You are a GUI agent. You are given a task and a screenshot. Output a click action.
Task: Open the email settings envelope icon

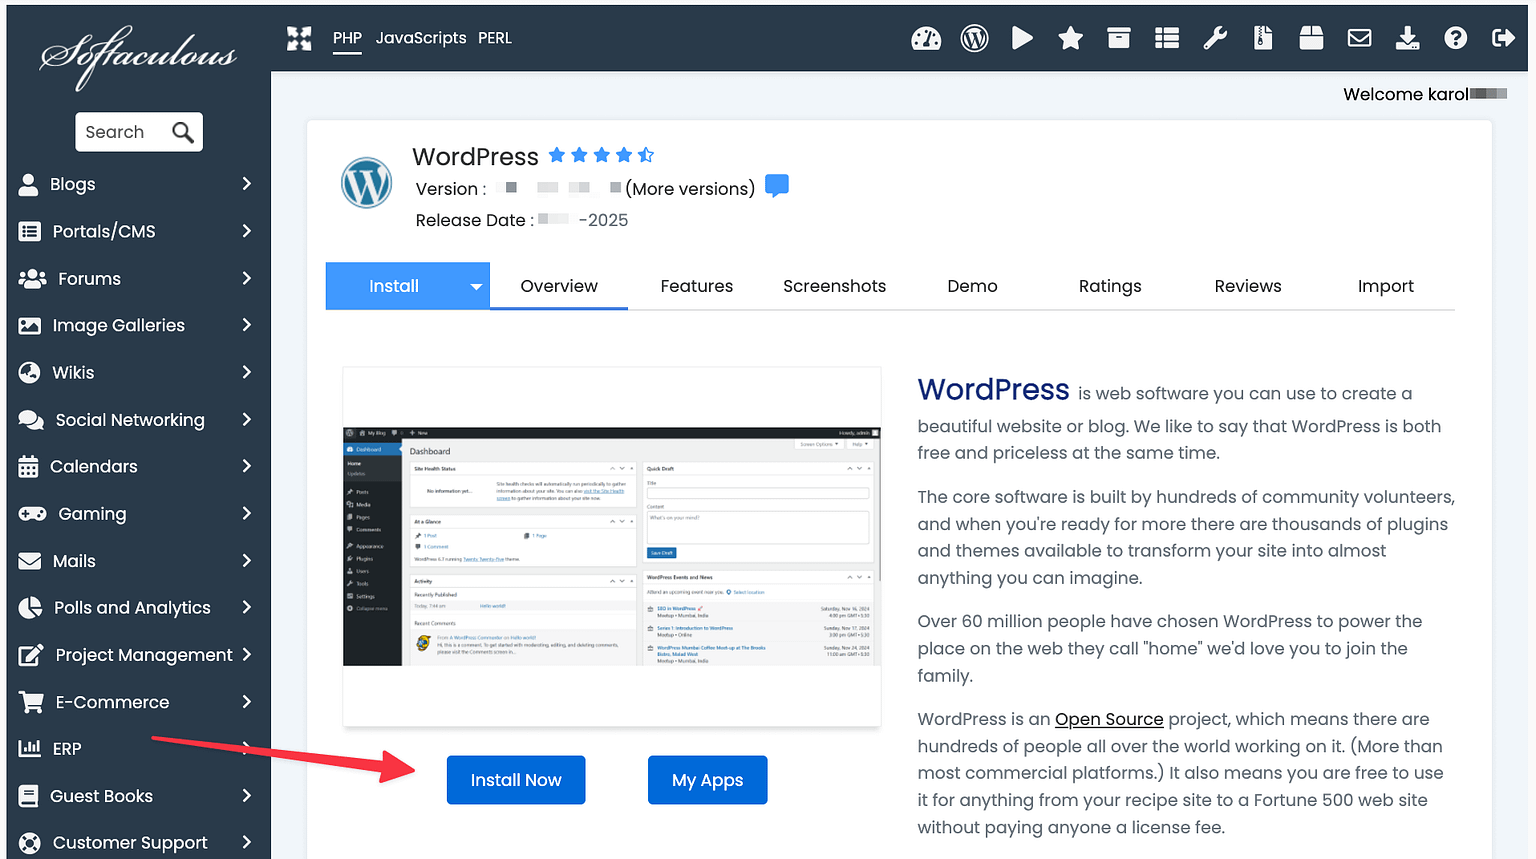point(1359,38)
